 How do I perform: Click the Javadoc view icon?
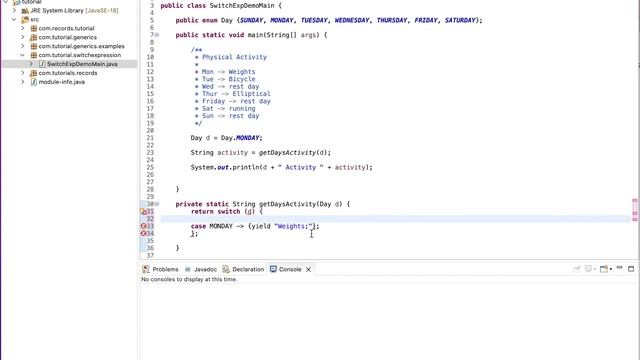pos(188,269)
